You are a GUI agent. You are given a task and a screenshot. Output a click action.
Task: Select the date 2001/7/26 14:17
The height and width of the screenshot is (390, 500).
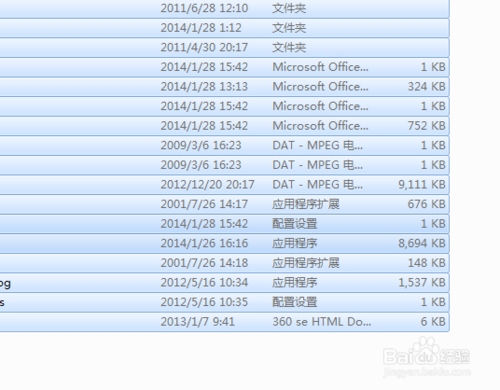[x=204, y=204]
